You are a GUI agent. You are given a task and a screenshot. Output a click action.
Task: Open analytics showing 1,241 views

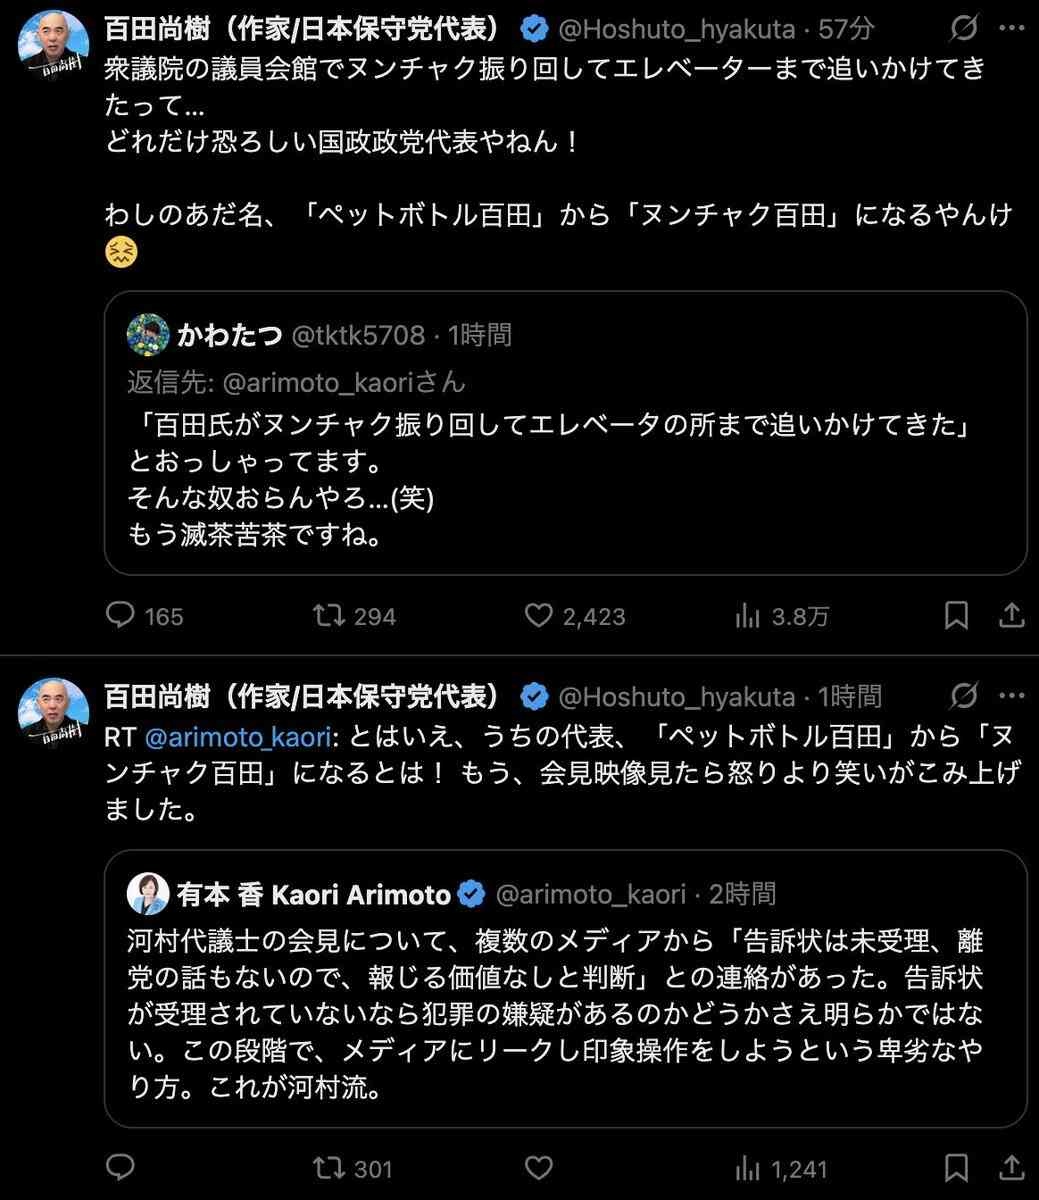pyautogui.click(x=747, y=1167)
